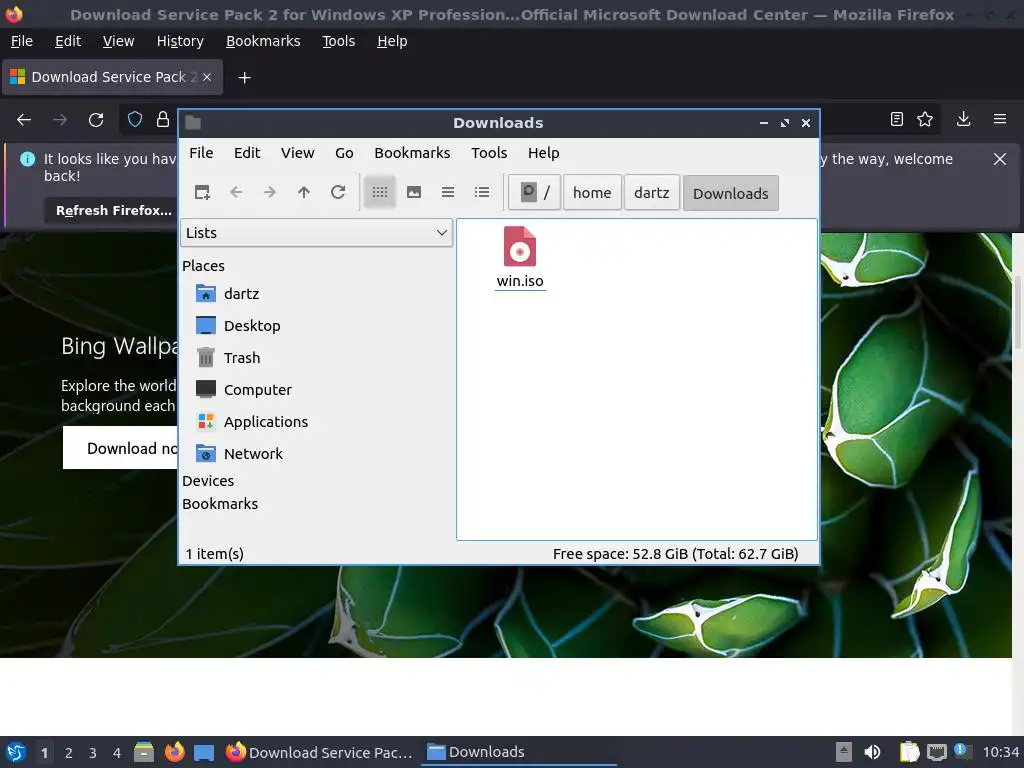
Task: Click Refresh Firefox button
Action: (114, 210)
